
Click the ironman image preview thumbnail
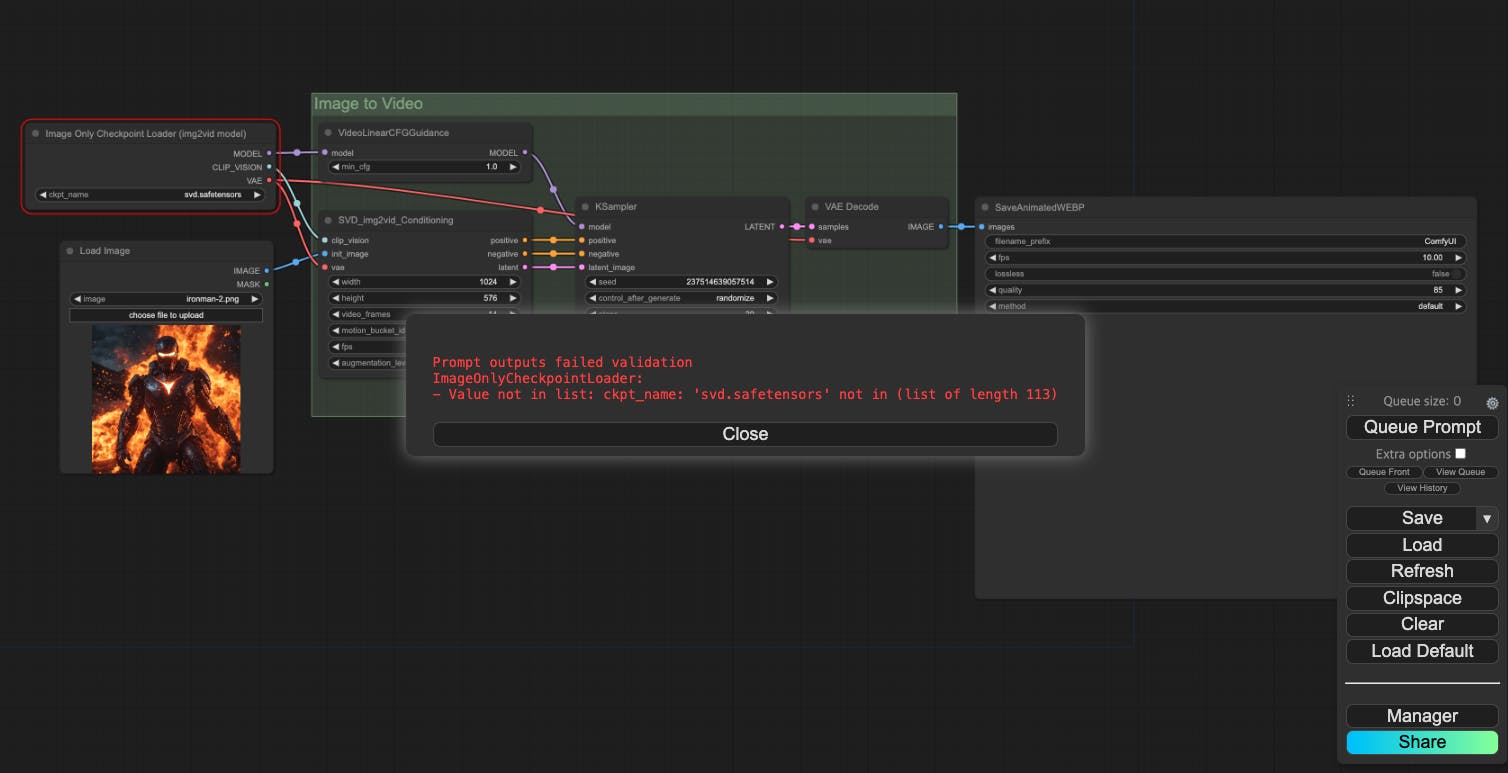click(x=166, y=398)
